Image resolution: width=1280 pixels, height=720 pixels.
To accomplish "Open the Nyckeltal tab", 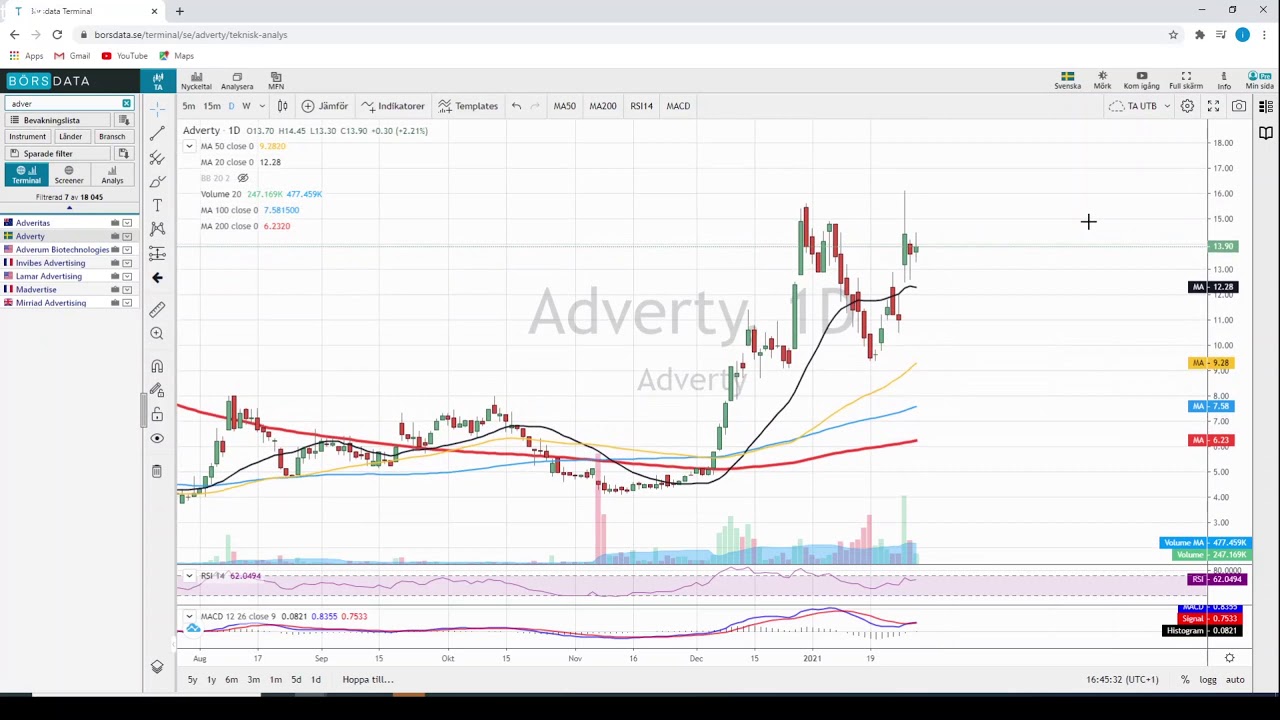I will pos(197,81).
